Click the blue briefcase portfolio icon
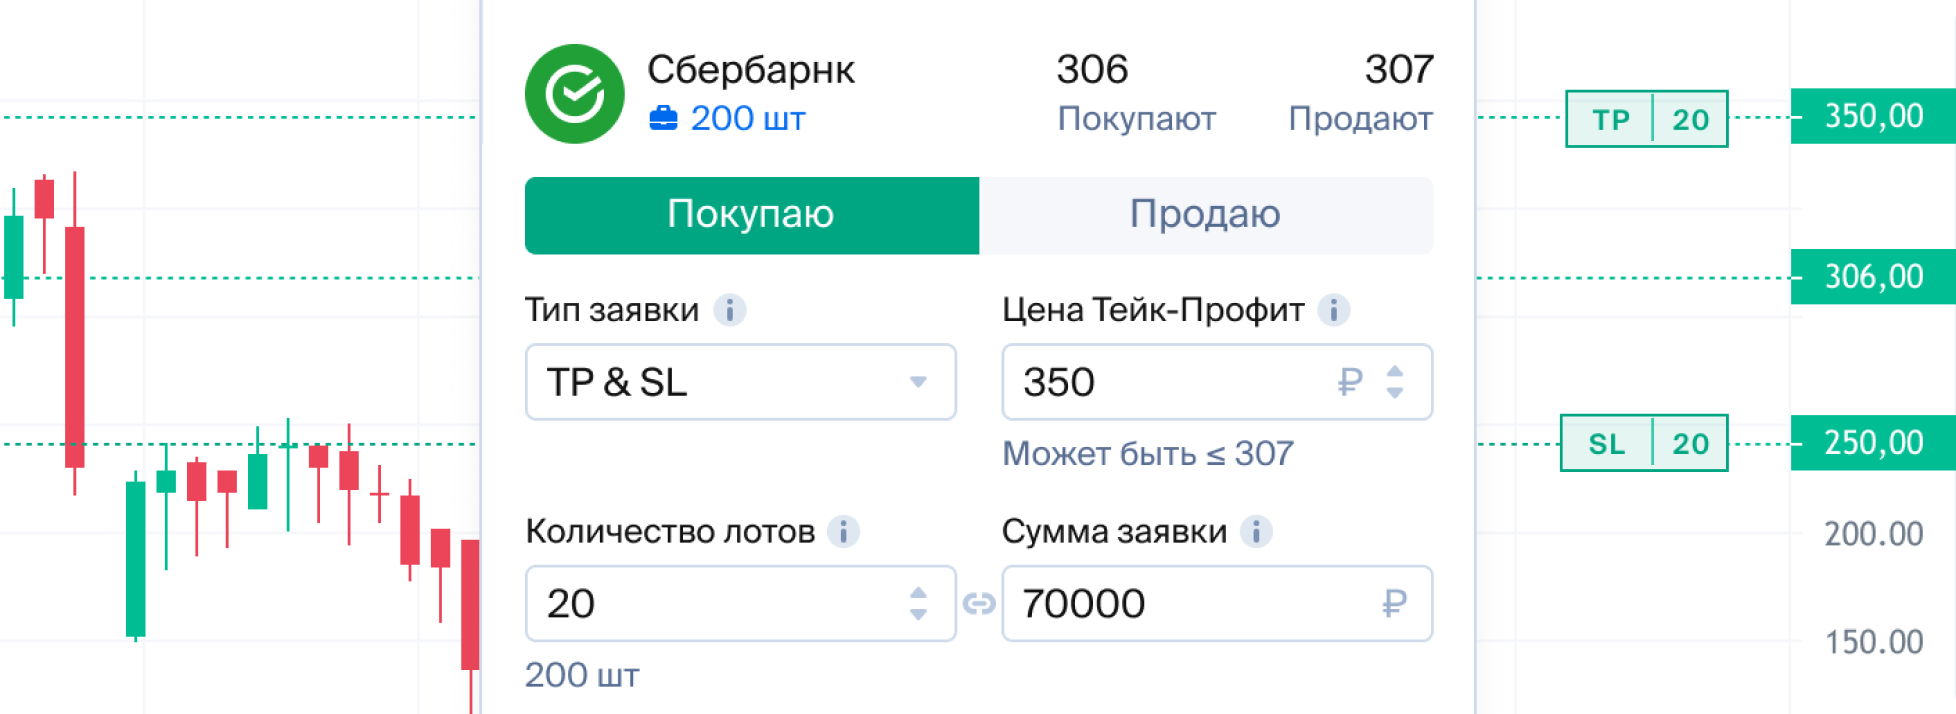This screenshot has height=714, width=1956. (x=663, y=119)
